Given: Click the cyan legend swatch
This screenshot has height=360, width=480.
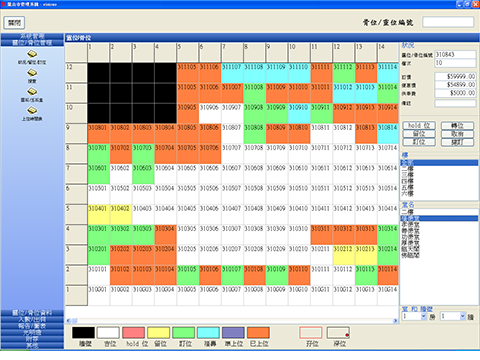Looking at the screenshot, I should point(208,333).
